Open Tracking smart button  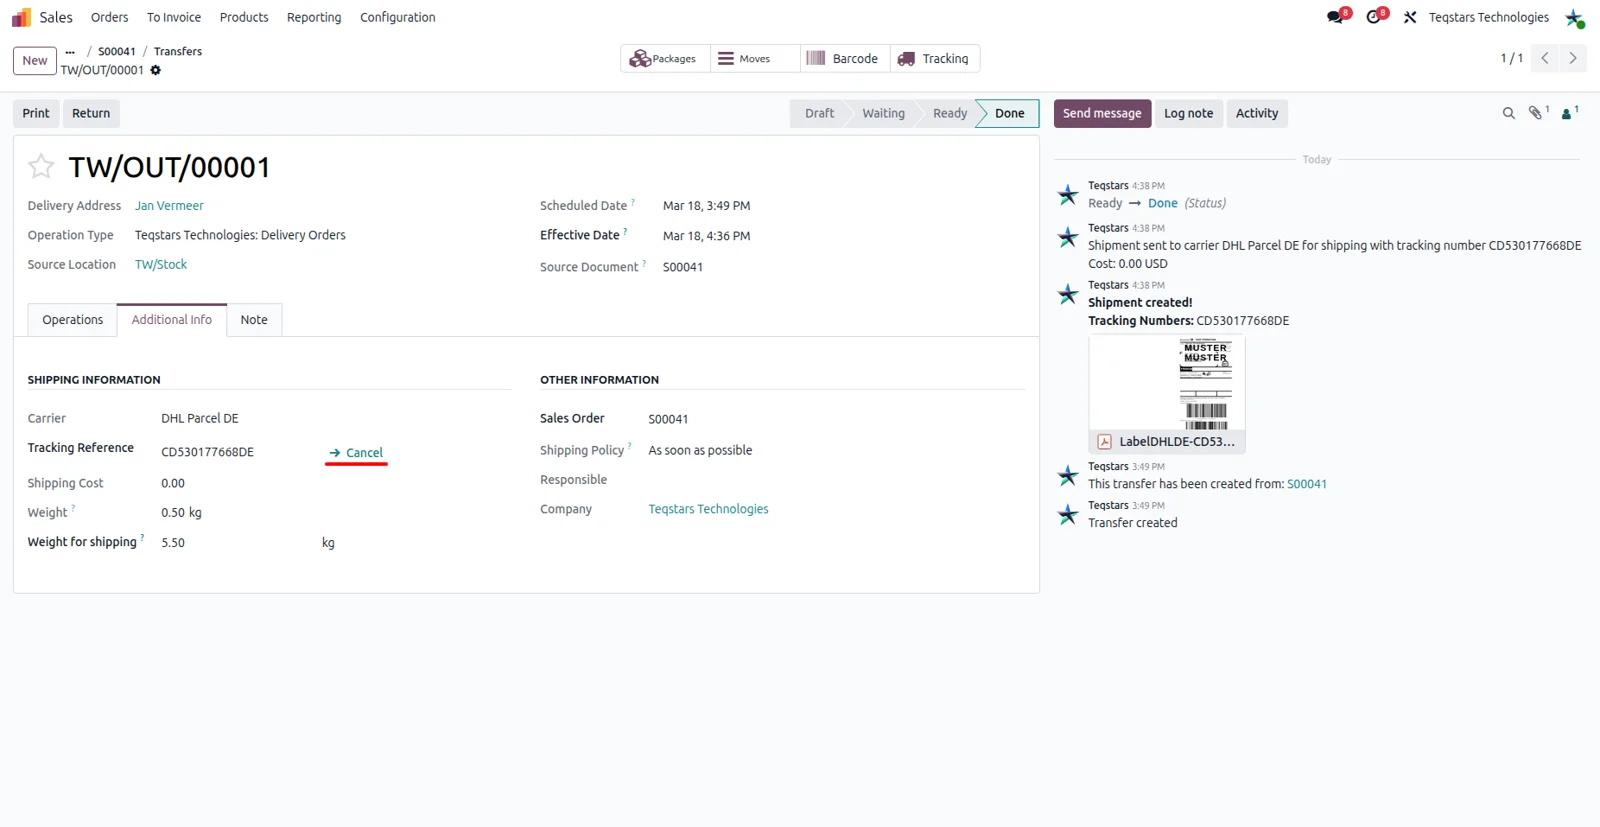coord(935,59)
